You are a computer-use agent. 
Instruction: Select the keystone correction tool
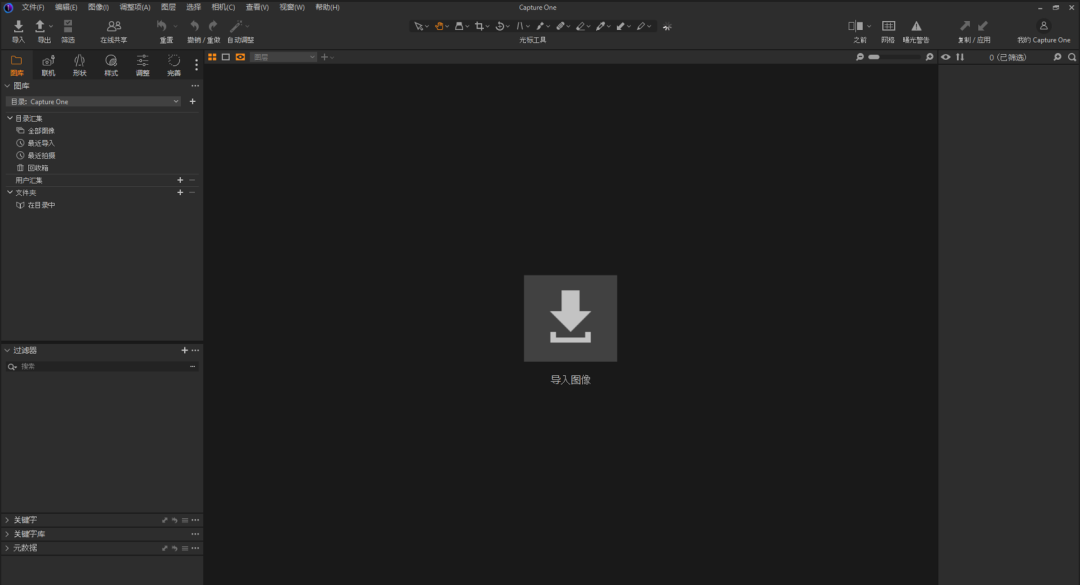520,26
